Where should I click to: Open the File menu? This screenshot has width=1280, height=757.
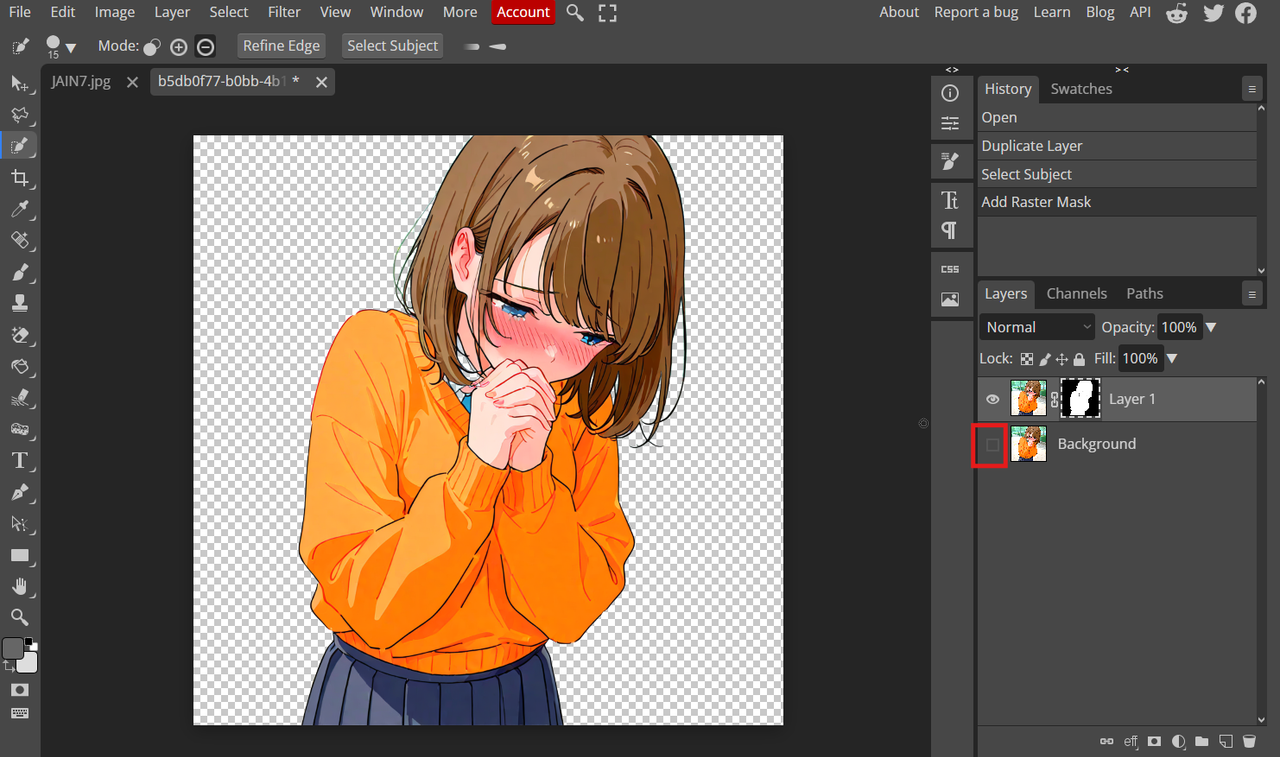click(20, 12)
